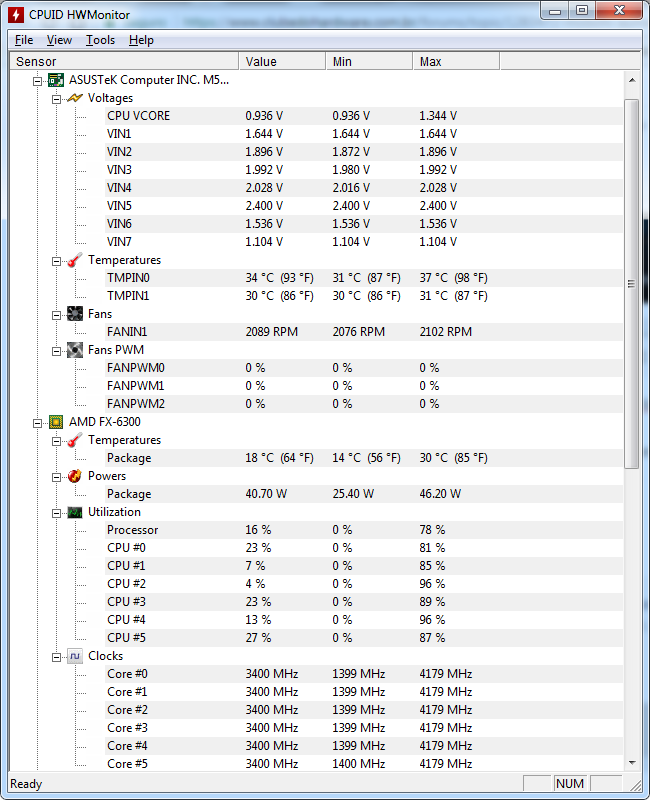Viewport: 650px width, 800px height.
Task: Select the VIN5 voltage row
Action: [363, 206]
